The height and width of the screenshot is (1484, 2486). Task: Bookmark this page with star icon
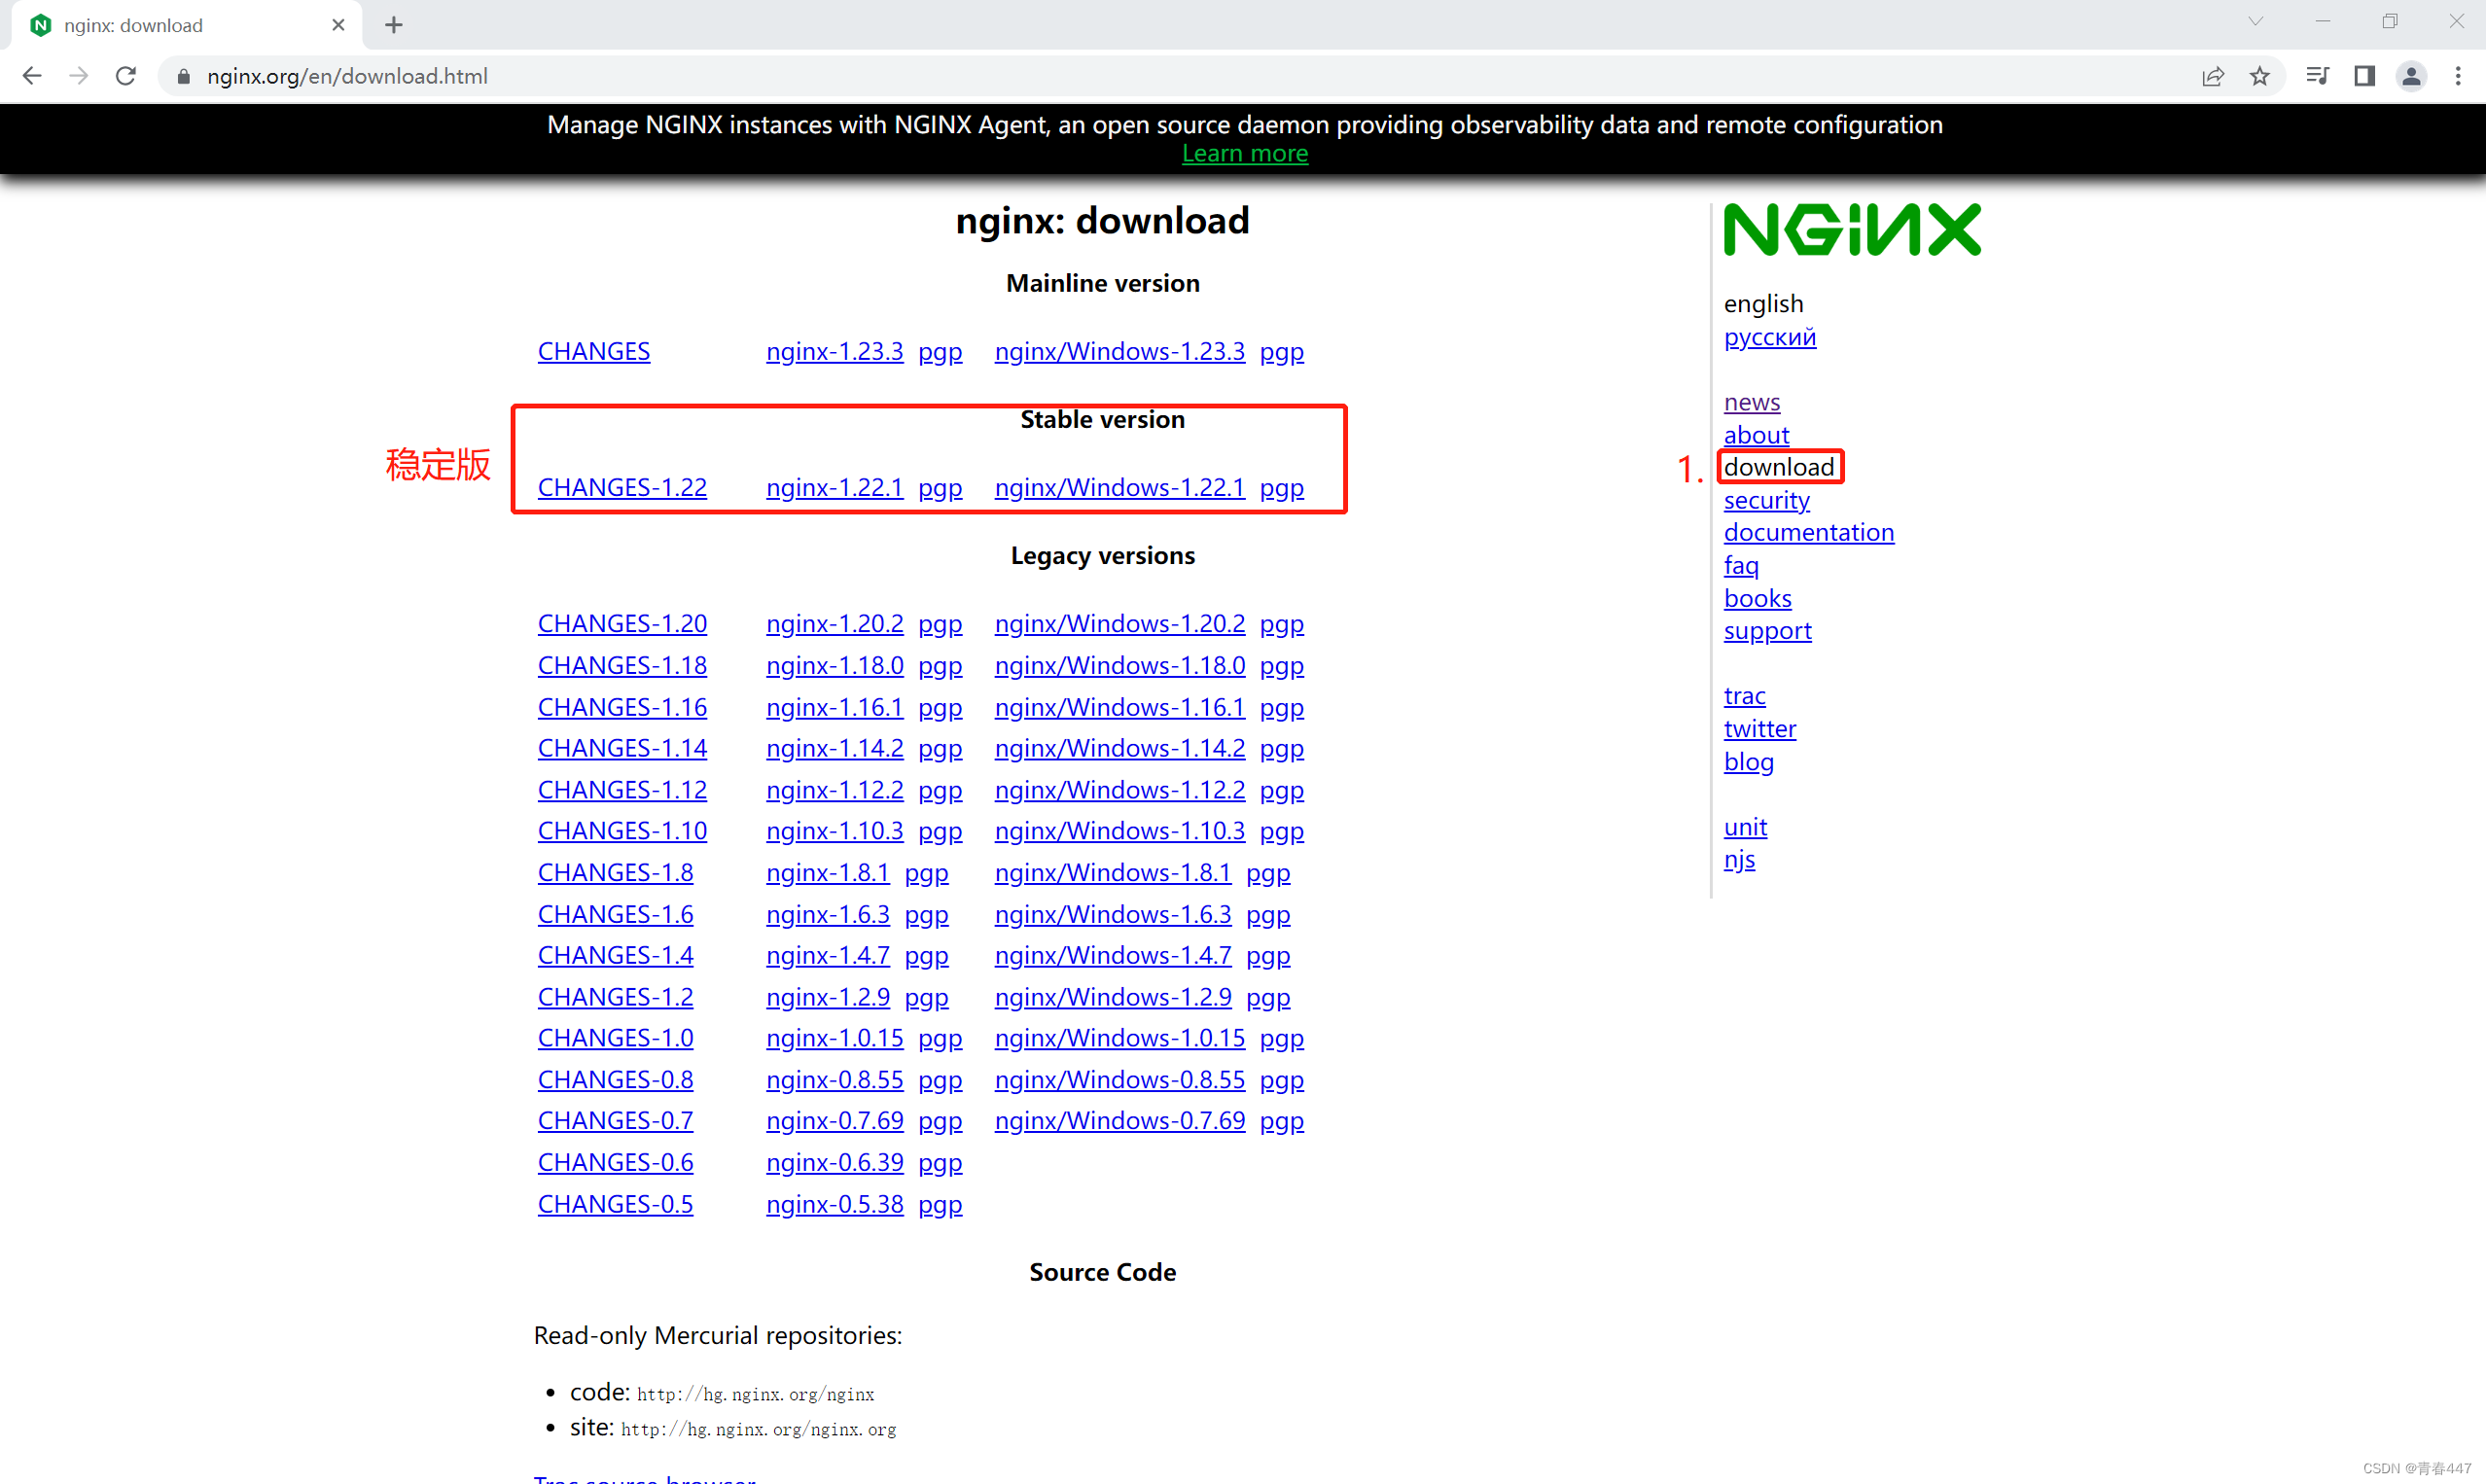[2260, 76]
